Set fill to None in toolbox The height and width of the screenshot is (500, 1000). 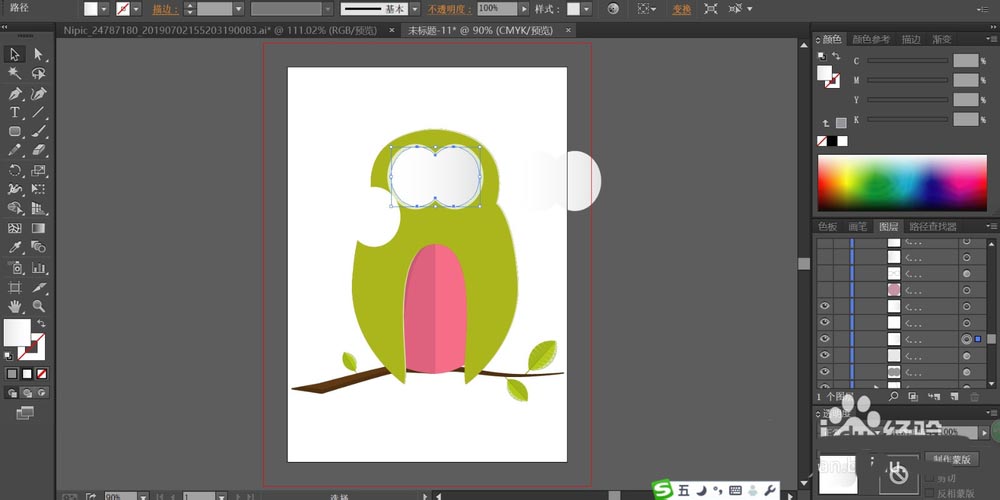[41, 374]
